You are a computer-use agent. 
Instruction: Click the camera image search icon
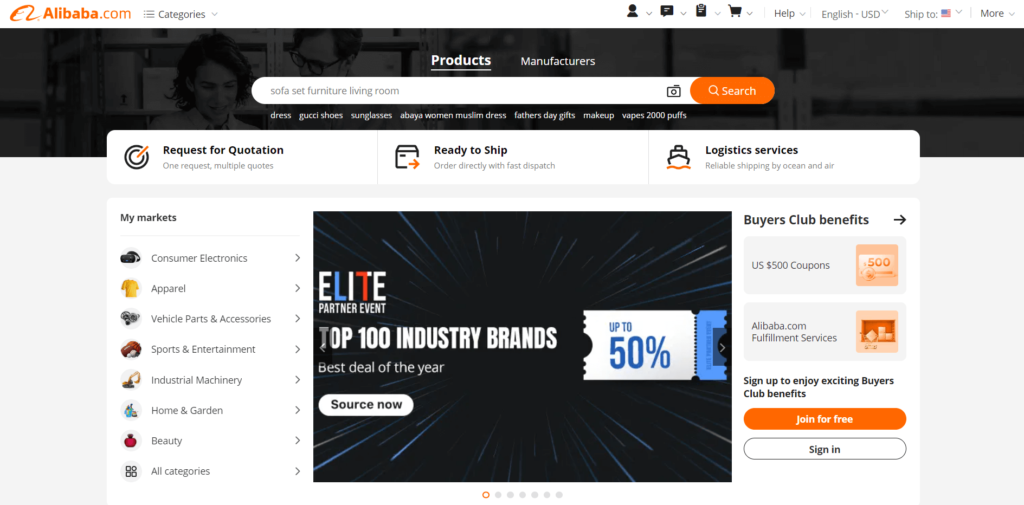point(673,91)
